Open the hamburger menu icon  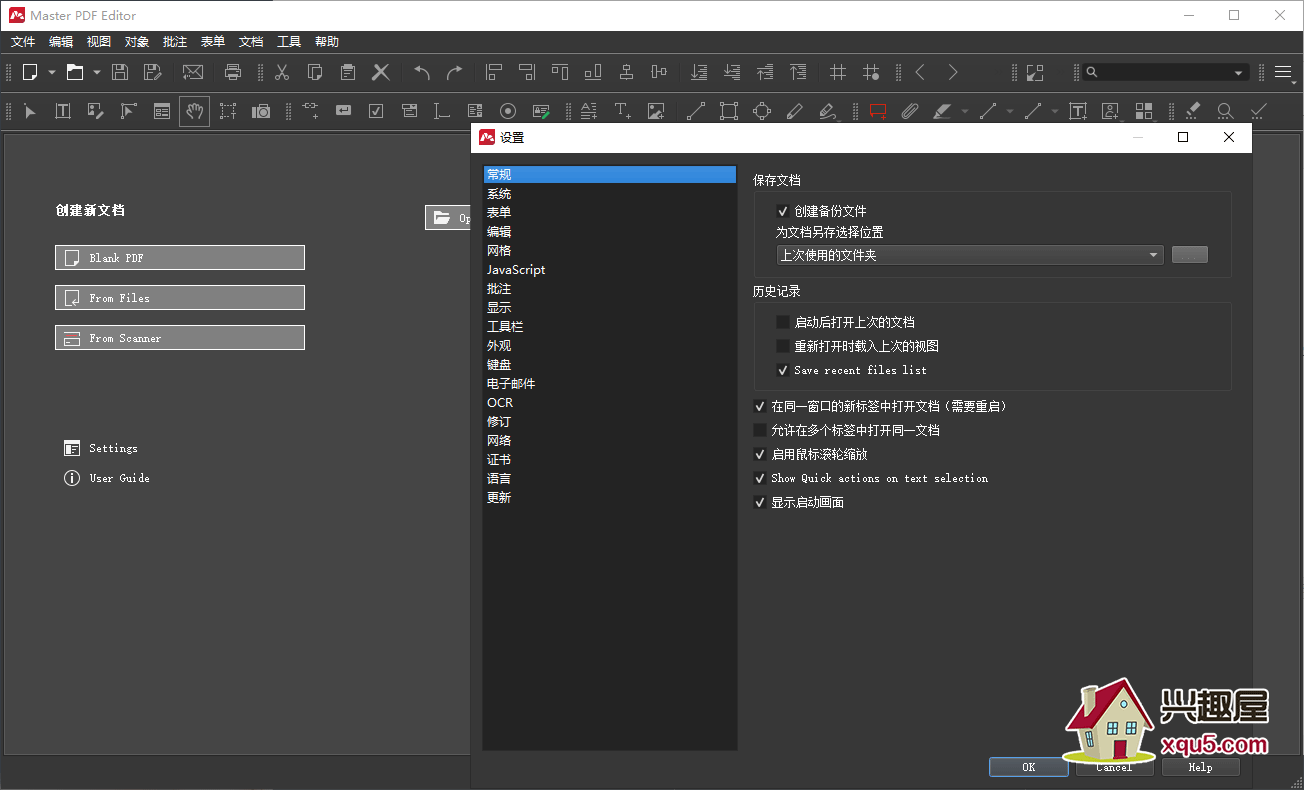click(x=1283, y=72)
